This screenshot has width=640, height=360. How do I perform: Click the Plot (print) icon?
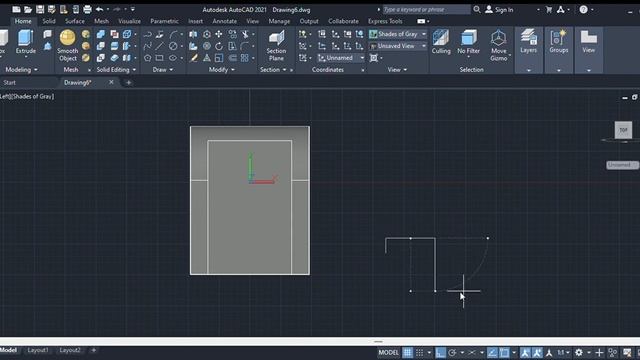click(87, 9)
